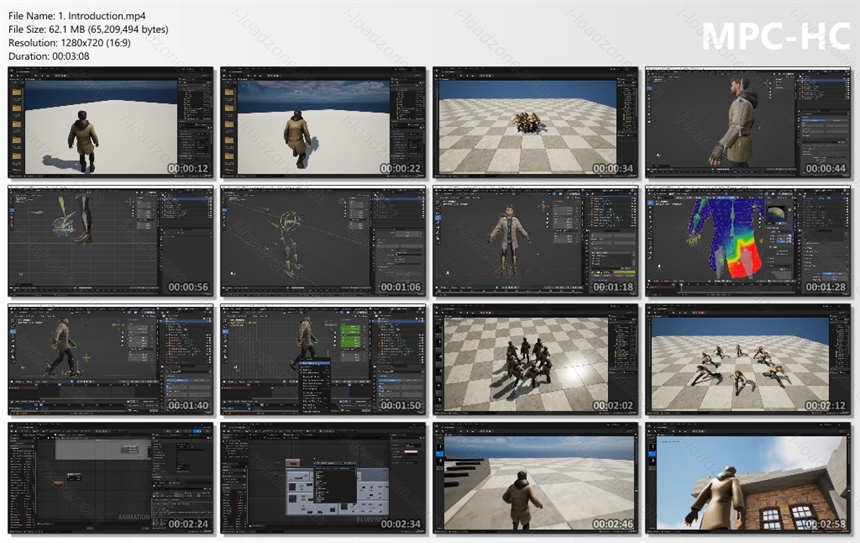
Task: Open the thumbnail stamped 00:02:58
Action: point(748,478)
